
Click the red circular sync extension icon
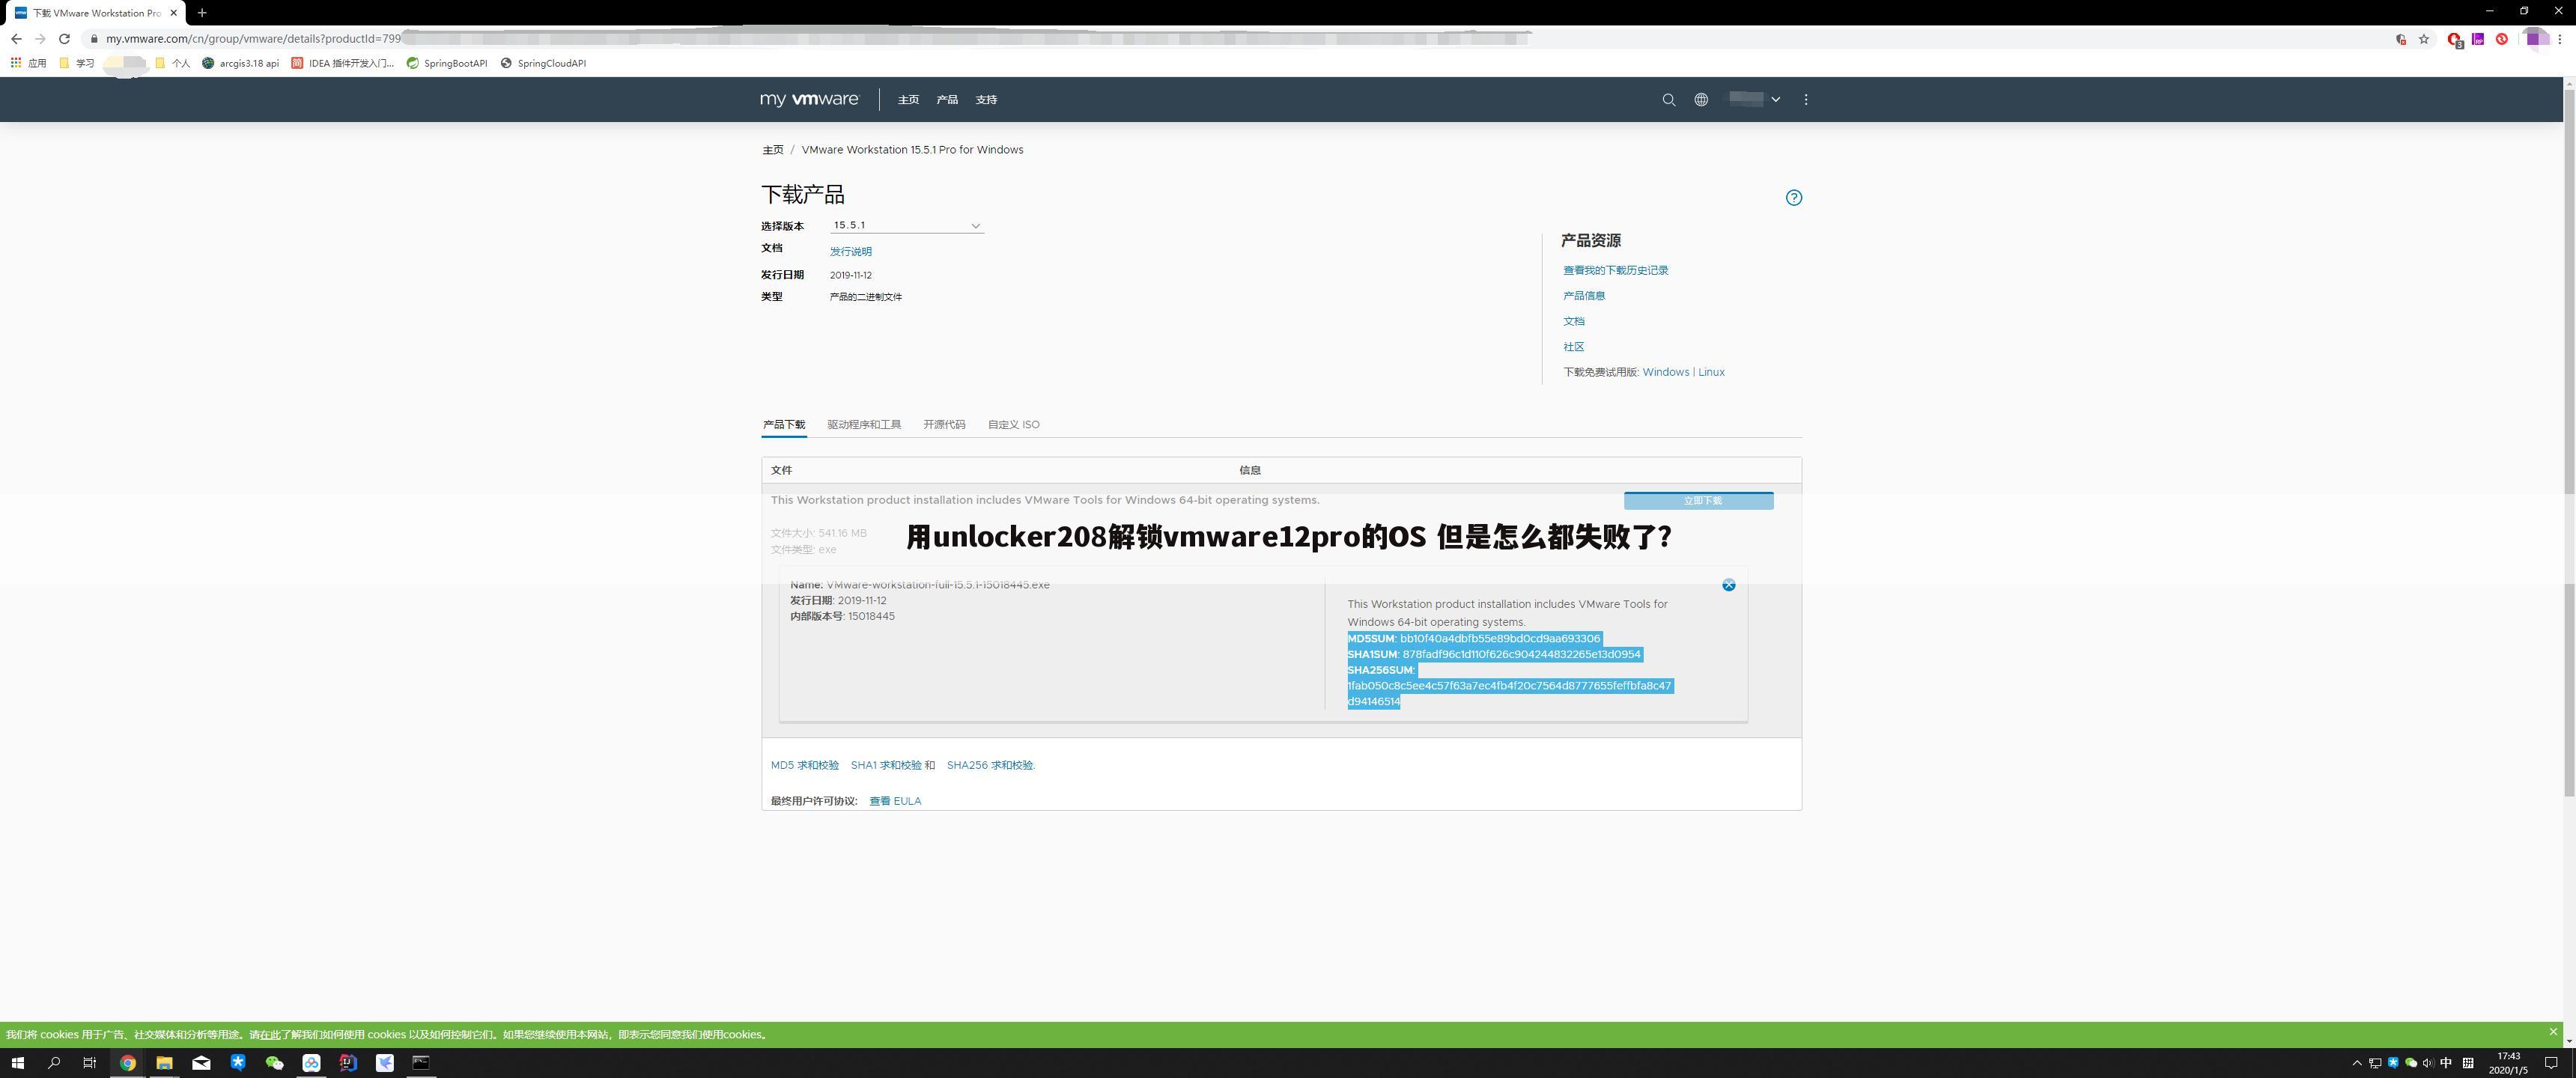2501,39
